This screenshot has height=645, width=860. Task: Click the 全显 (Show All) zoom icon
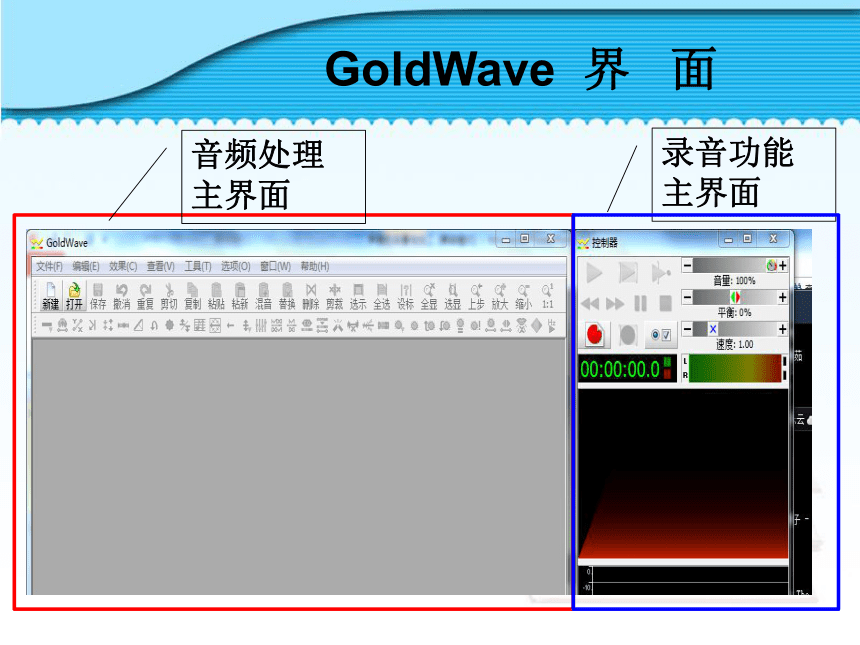coord(429,296)
